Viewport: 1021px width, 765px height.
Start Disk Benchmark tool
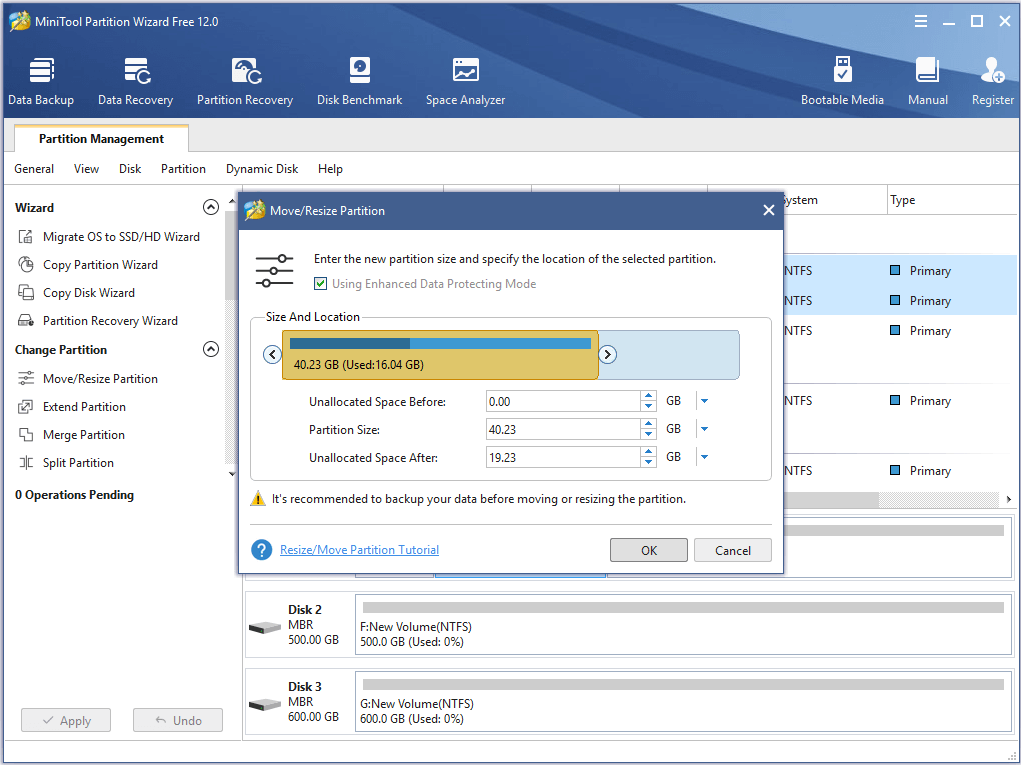coord(359,81)
